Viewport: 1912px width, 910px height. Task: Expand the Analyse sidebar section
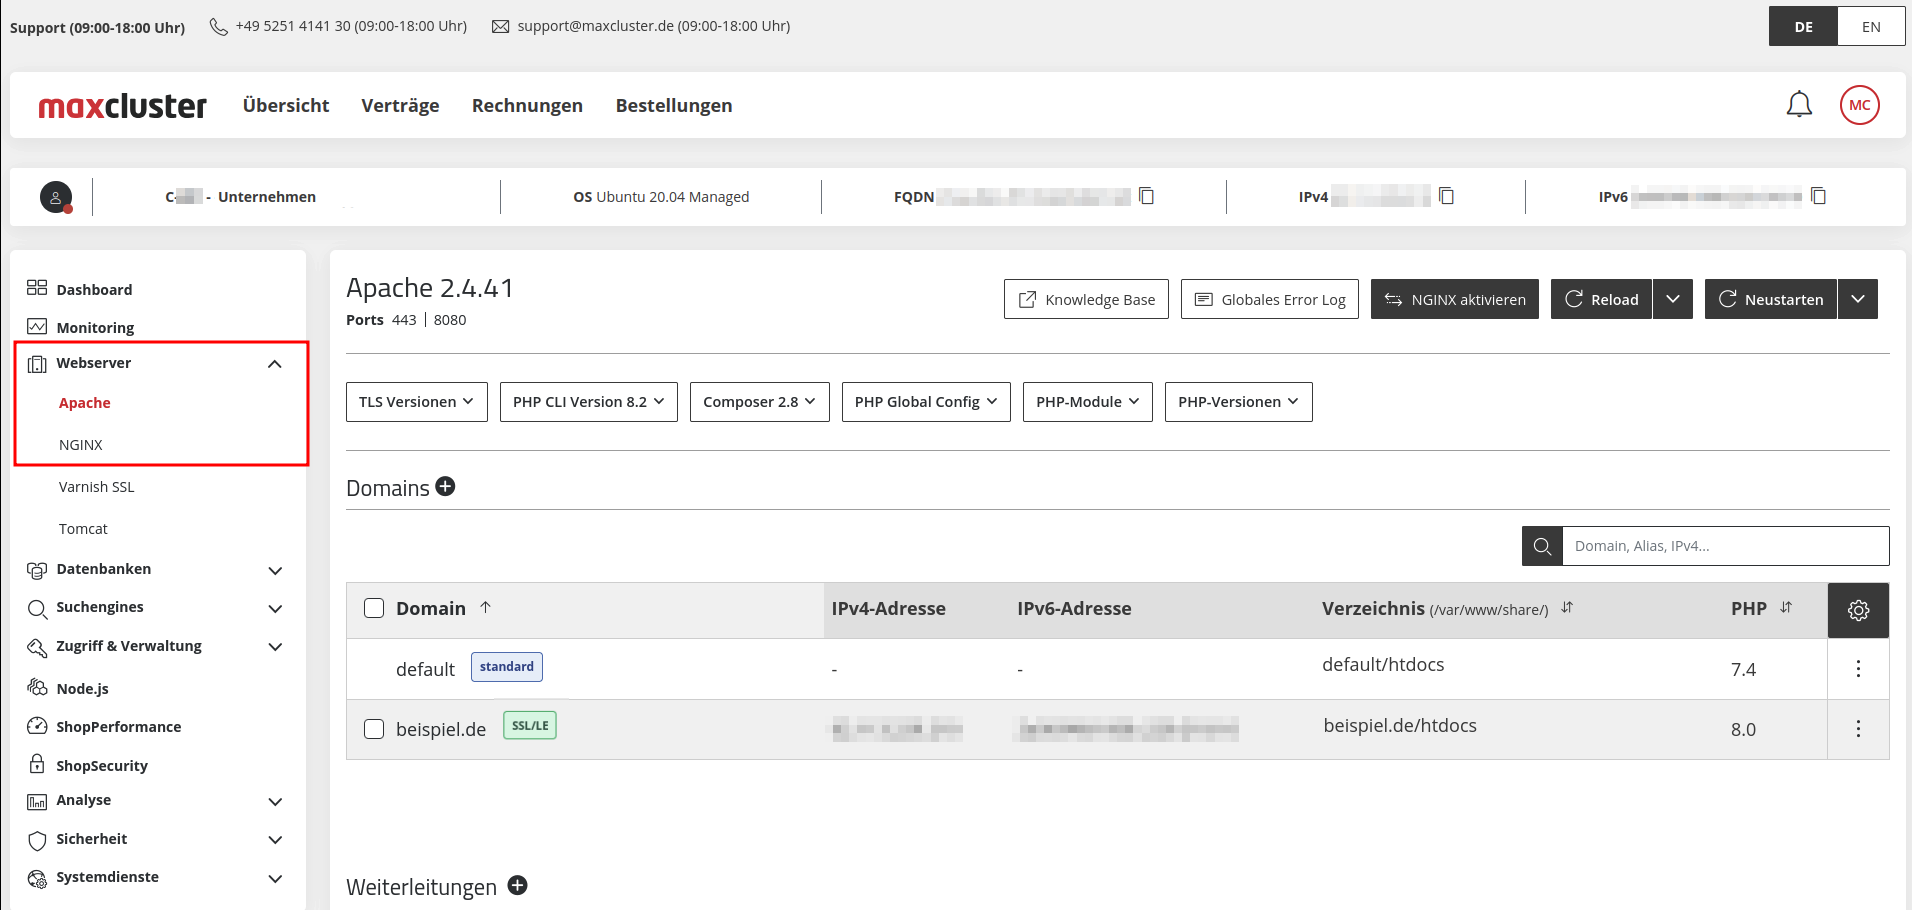pyautogui.click(x=275, y=801)
